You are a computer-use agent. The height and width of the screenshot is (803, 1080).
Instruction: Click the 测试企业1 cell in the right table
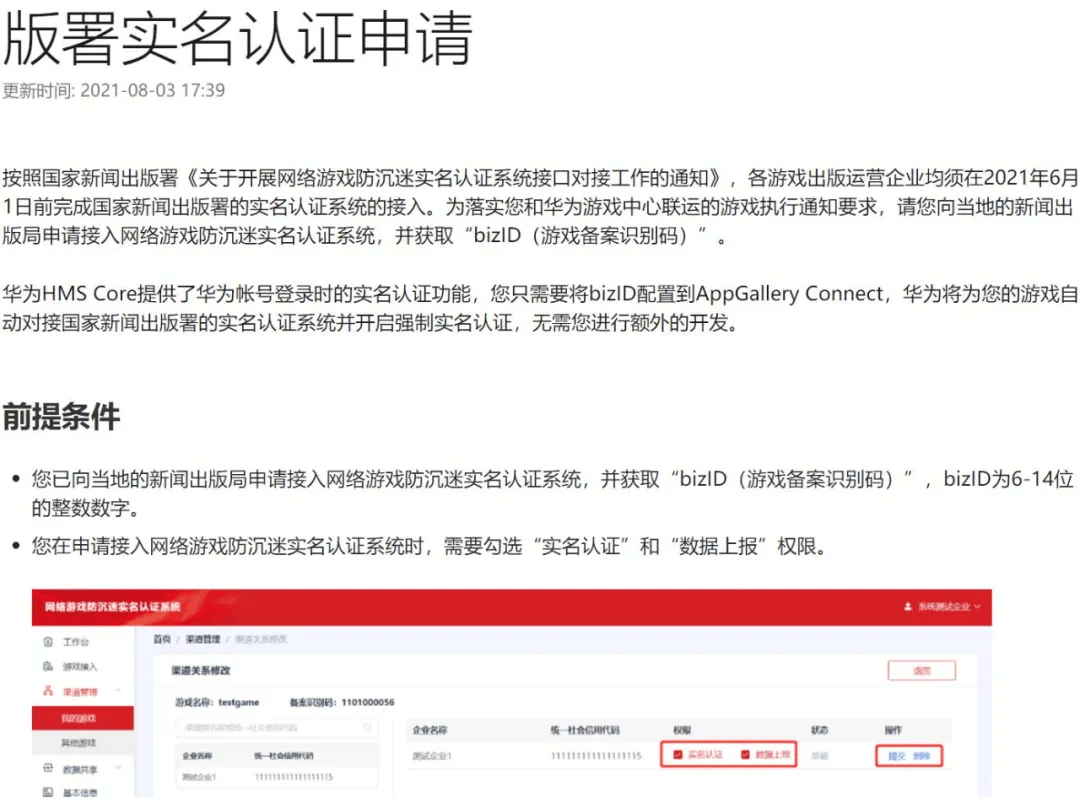coord(432,755)
